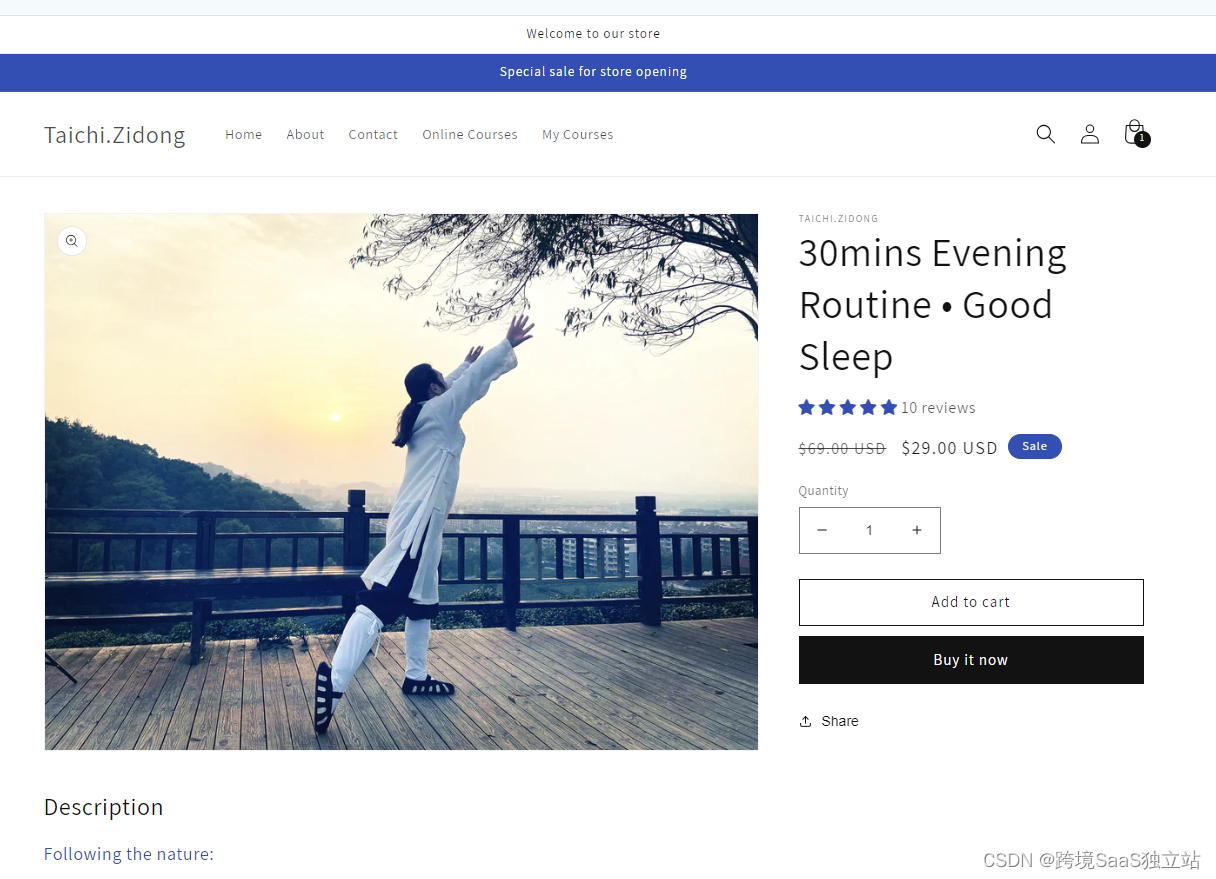Open the search magnifier icon in header
This screenshot has width=1216, height=879.
click(1045, 134)
